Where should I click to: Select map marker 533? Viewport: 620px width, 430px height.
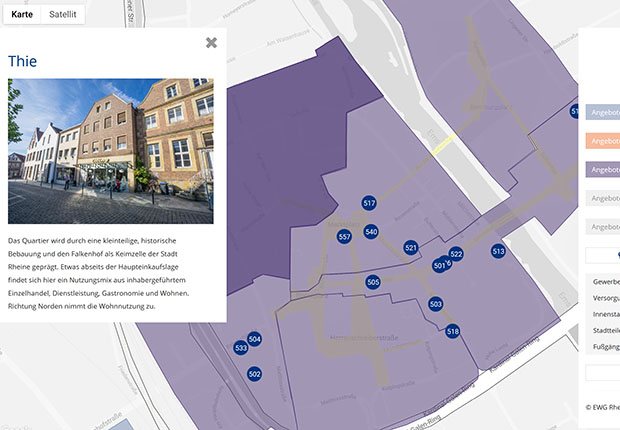(241, 348)
